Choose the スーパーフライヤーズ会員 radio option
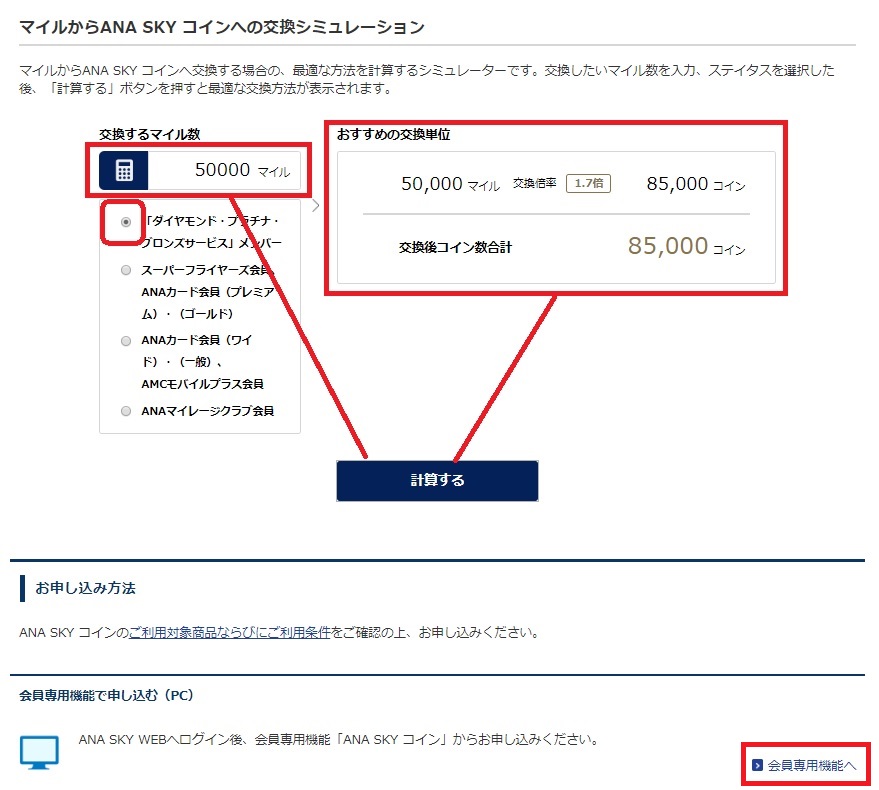The width and height of the screenshot is (879, 790). point(126,270)
